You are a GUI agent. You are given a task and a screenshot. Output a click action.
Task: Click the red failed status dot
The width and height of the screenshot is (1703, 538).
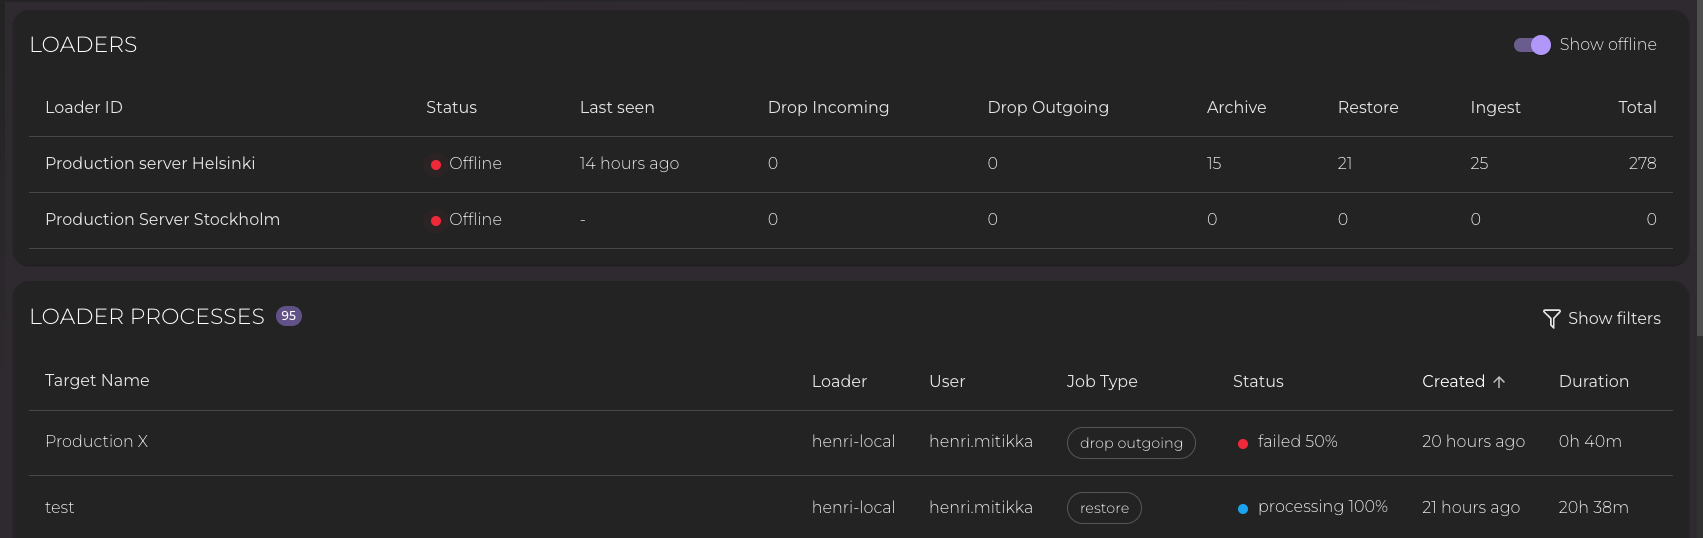click(x=1243, y=444)
